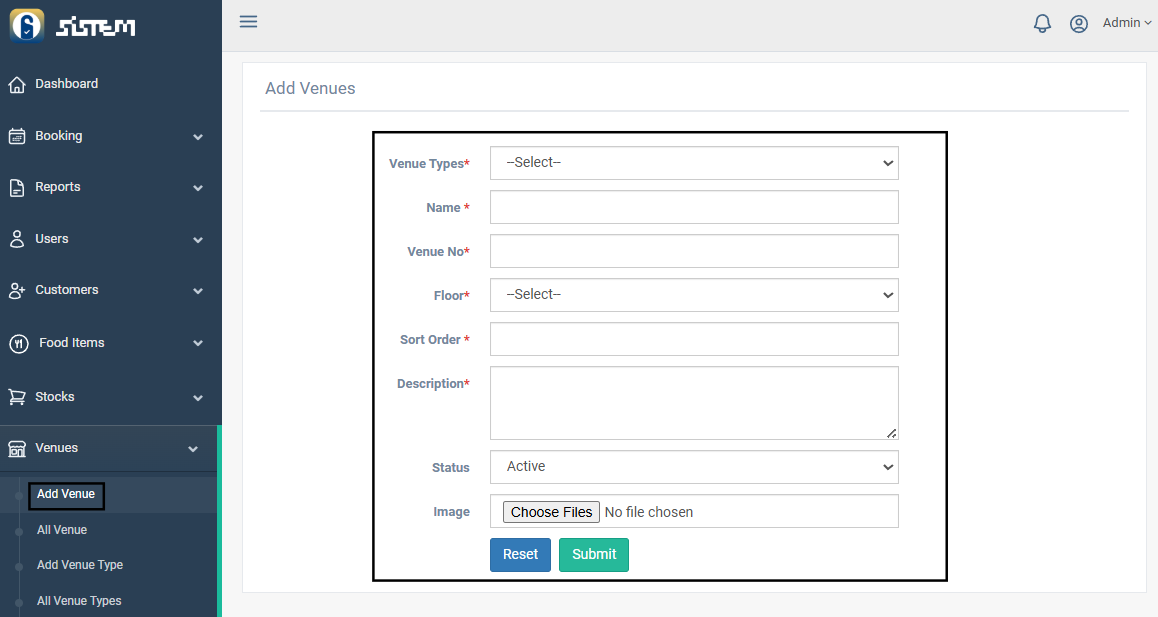The height and width of the screenshot is (617, 1158).
Task: Click the Reports document icon
Action: pyautogui.click(x=17, y=188)
